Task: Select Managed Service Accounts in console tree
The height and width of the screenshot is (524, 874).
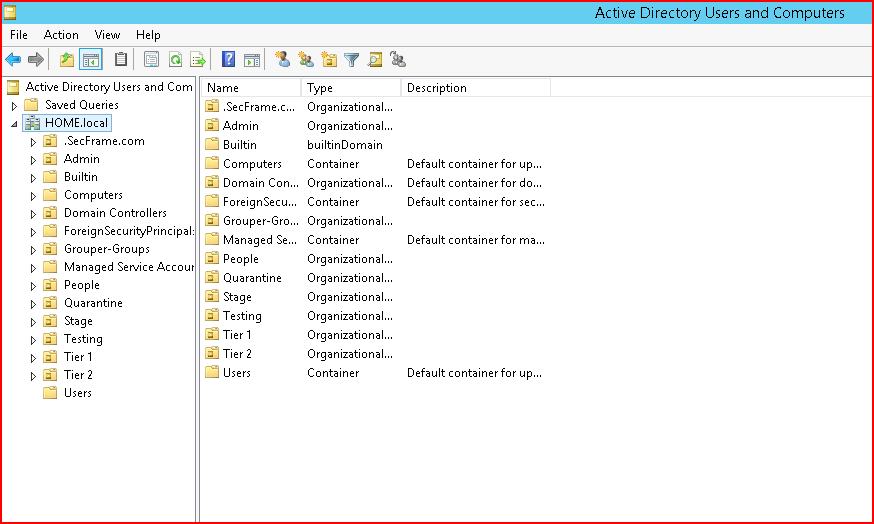Action: [x=128, y=266]
